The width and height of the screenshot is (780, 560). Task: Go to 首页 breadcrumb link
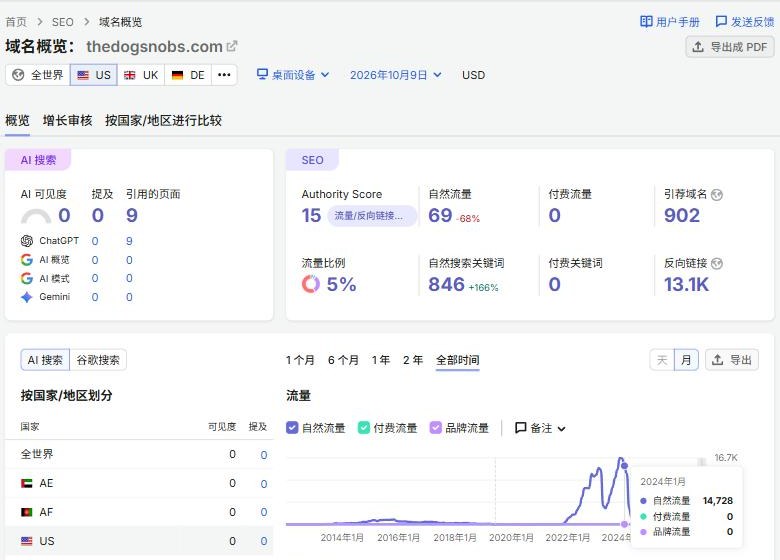click(x=16, y=22)
